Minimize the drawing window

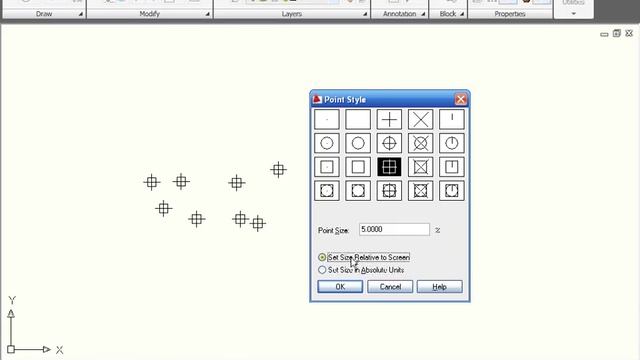pyautogui.click(x=604, y=34)
